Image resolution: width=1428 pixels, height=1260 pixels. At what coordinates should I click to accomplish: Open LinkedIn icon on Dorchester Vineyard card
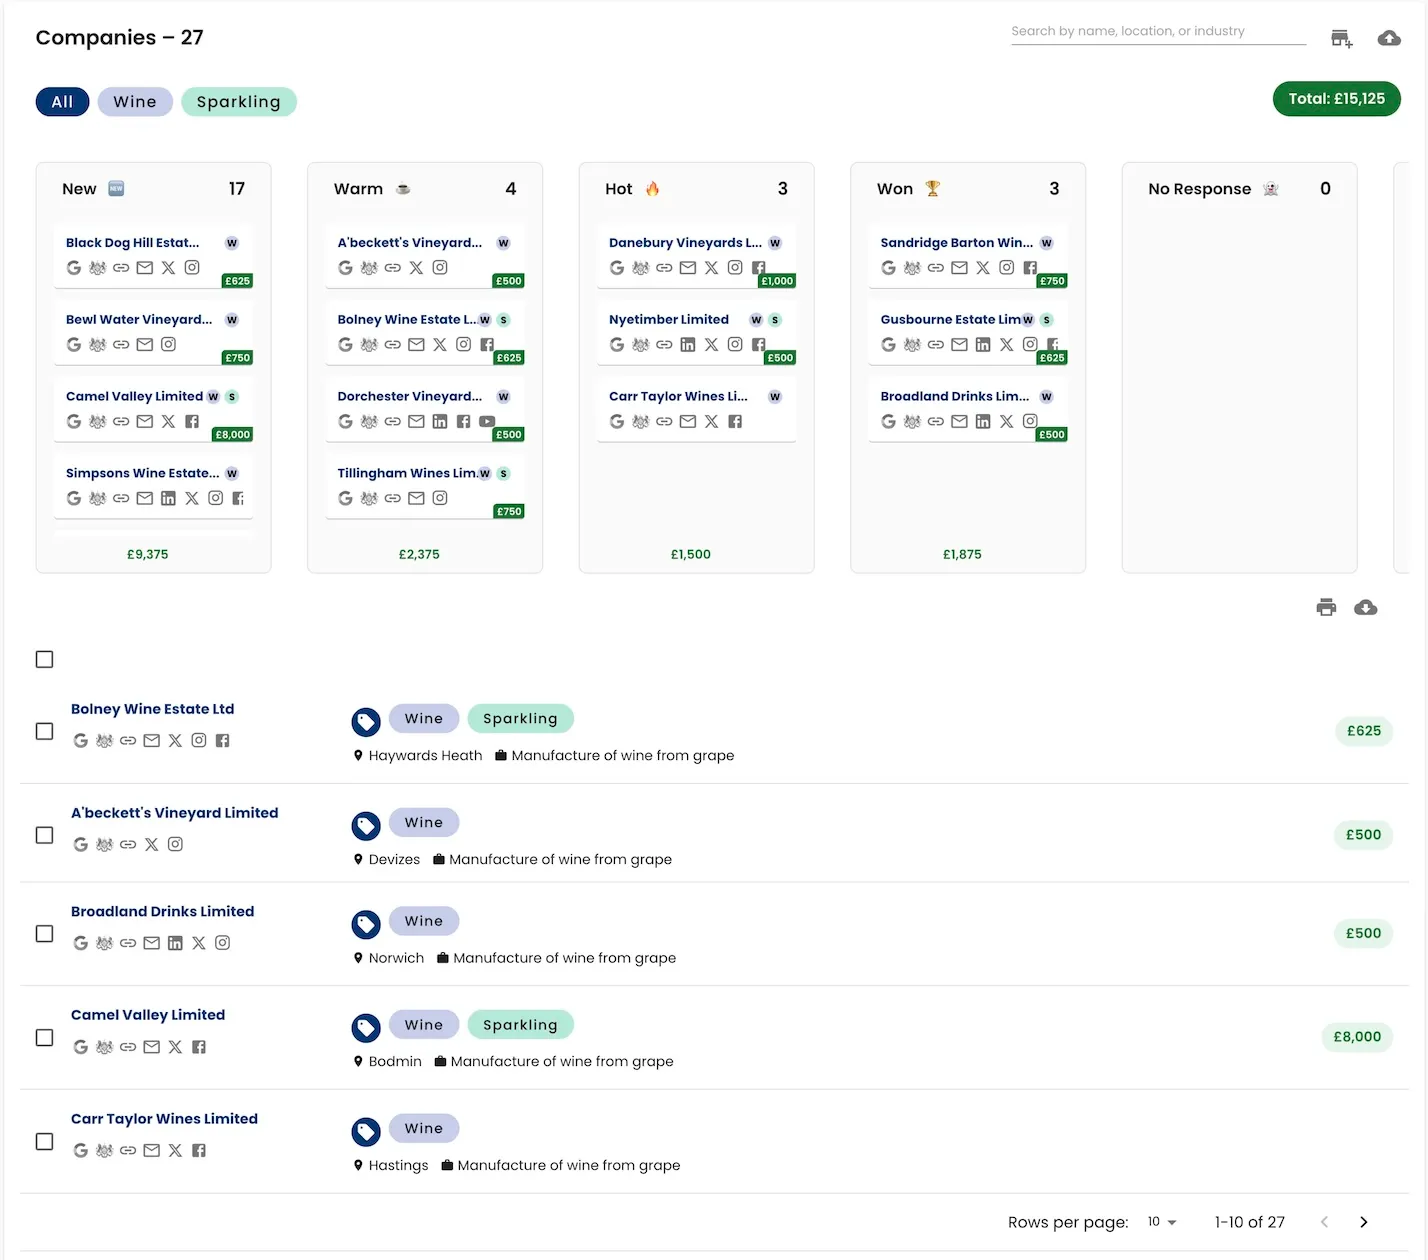tap(440, 422)
